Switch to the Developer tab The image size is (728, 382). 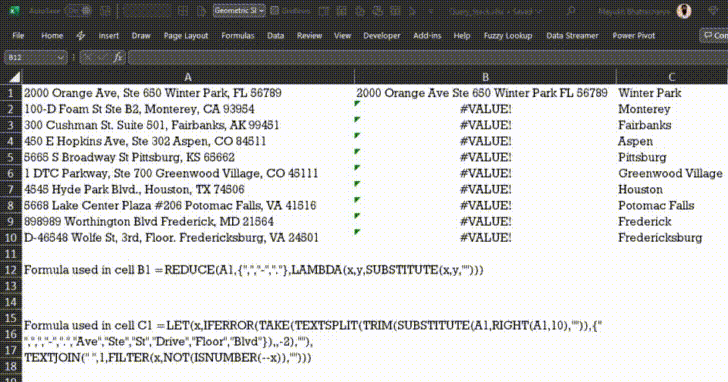point(382,36)
